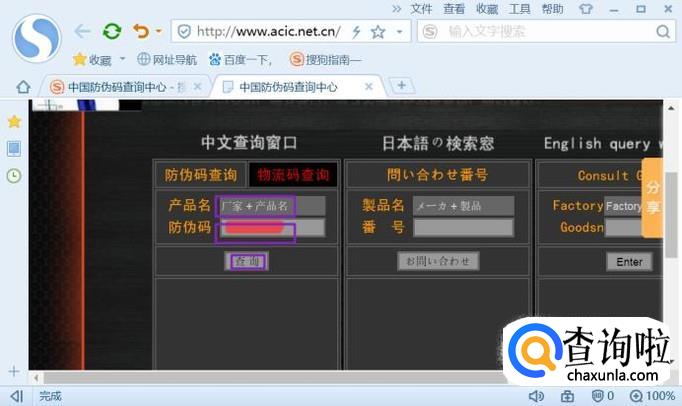Bookmark page with star icon in address bar
Screen dimensions: 682x406
pyautogui.click(x=378, y=31)
